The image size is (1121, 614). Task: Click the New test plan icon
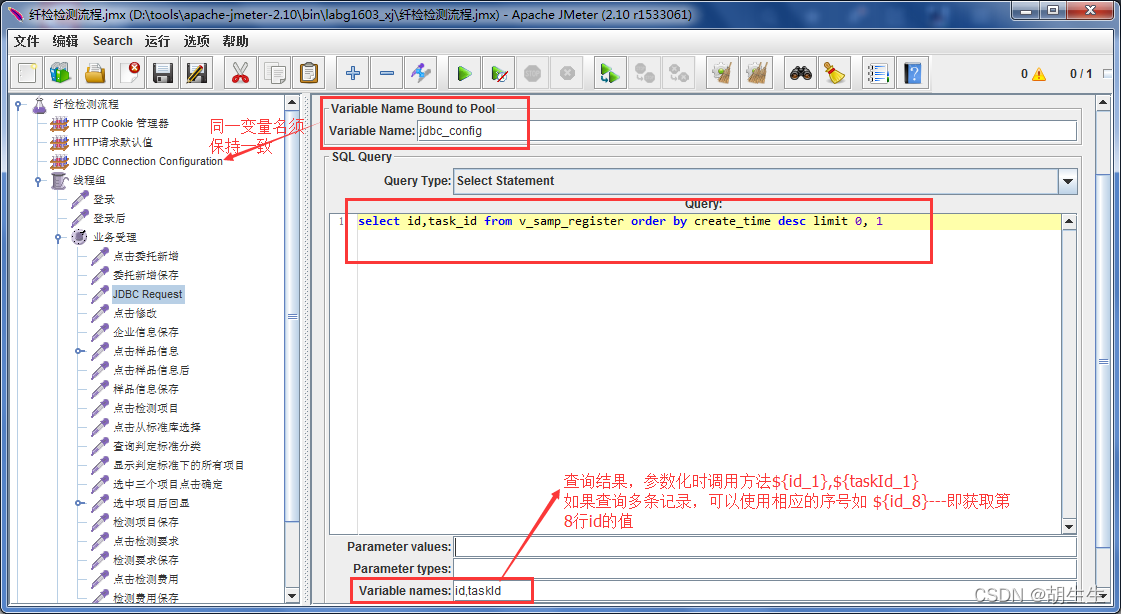point(28,73)
